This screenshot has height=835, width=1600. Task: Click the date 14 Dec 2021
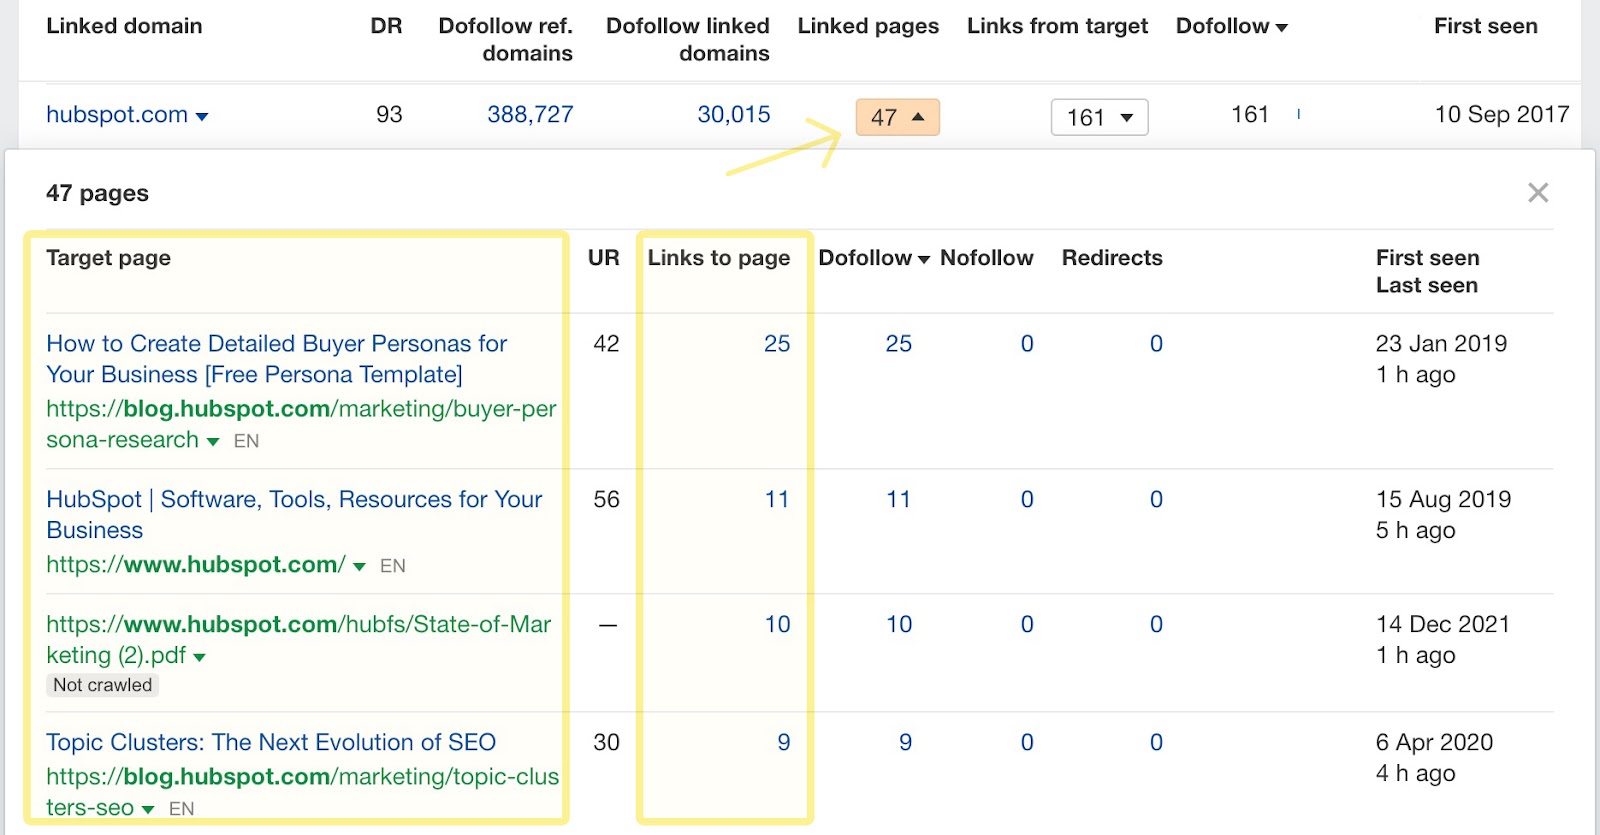(1442, 624)
